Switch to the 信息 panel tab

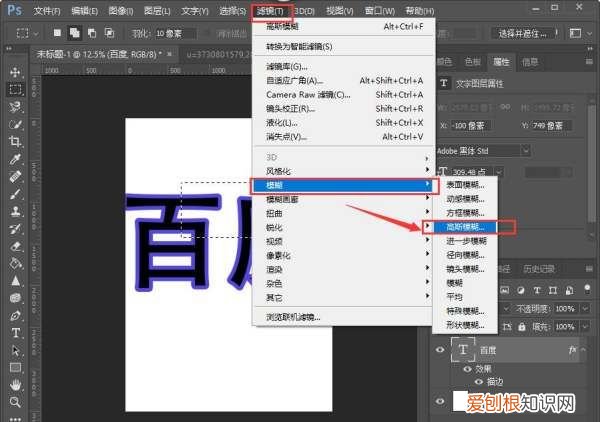(530, 62)
